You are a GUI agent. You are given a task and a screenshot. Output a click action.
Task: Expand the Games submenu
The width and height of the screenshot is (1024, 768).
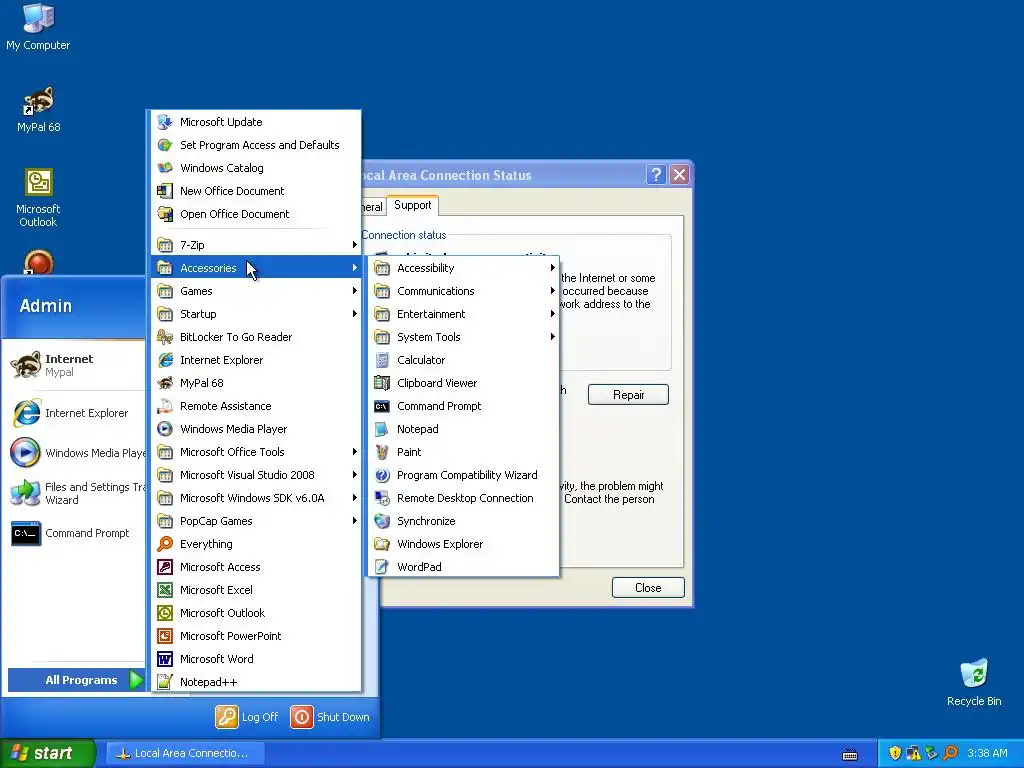256,291
